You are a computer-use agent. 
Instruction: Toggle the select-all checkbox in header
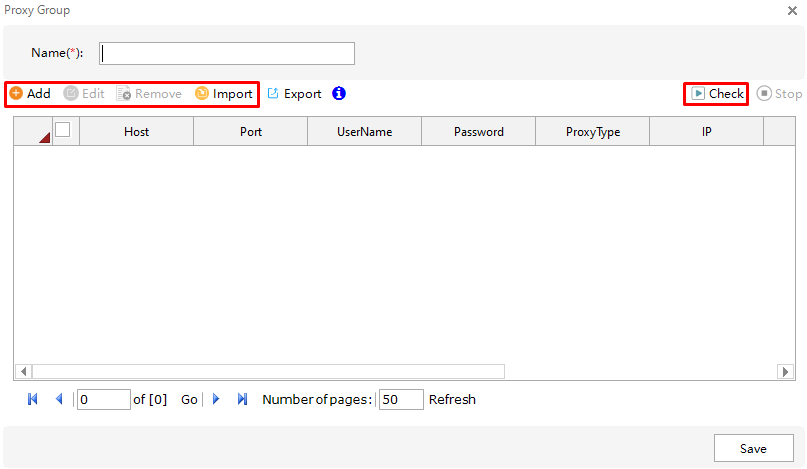tap(62, 129)
